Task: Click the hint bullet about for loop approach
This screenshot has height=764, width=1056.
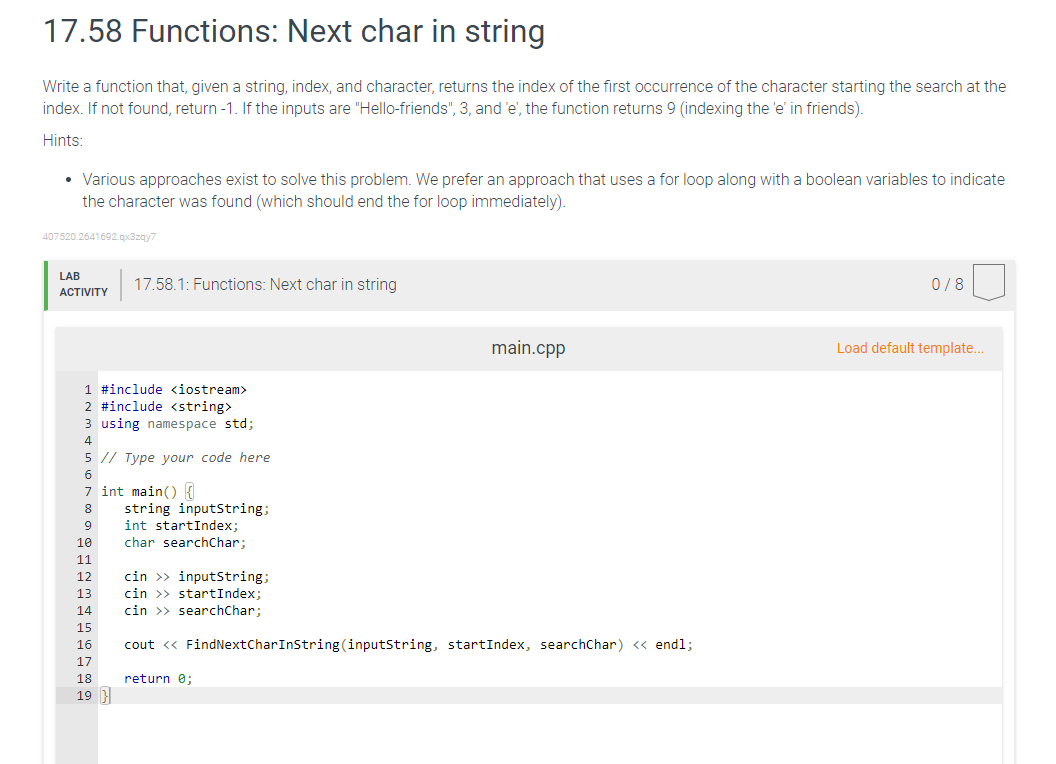Action: coord(543,191)
